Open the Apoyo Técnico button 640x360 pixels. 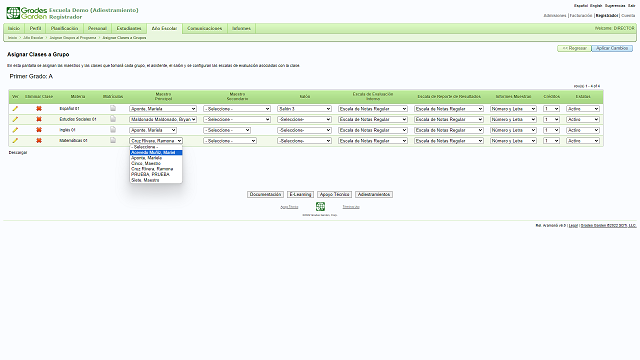[x=334, y=195]
